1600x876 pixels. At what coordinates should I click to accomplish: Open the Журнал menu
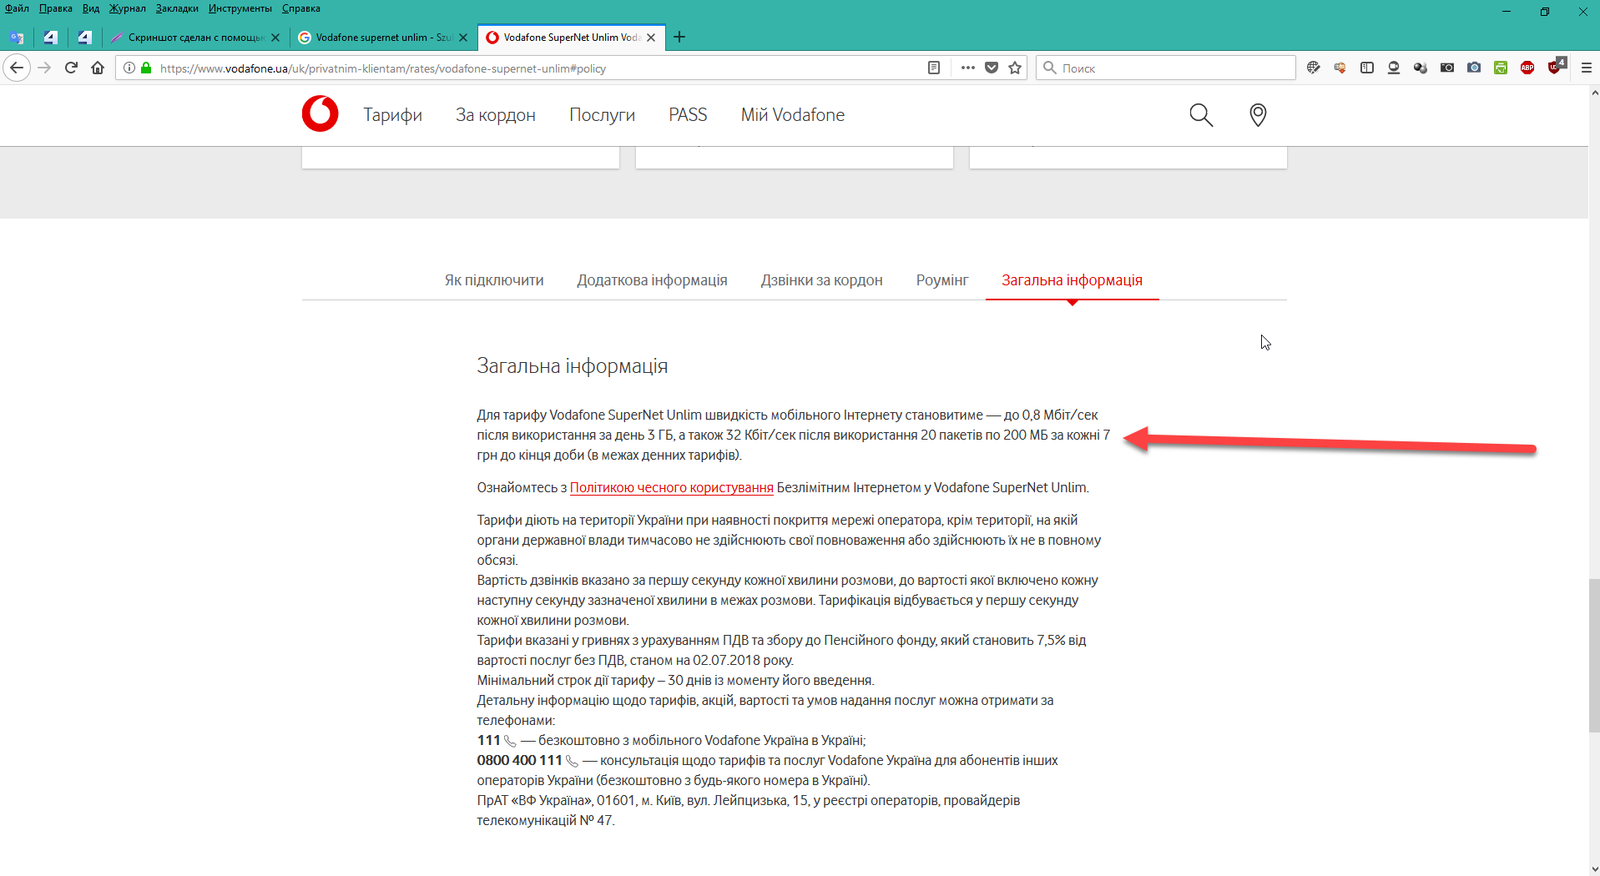click(128, 8)
